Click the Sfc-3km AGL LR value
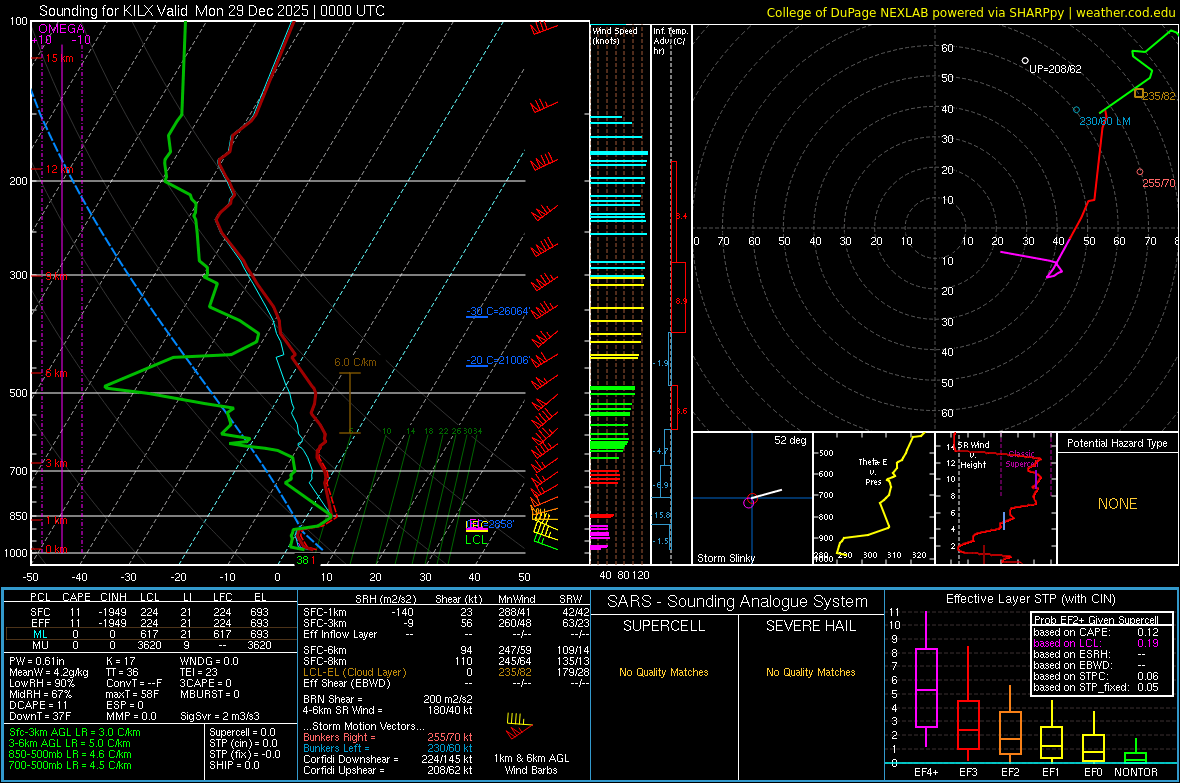The width and height of the screenshot is (1180, 783). [x=75, y=733]
